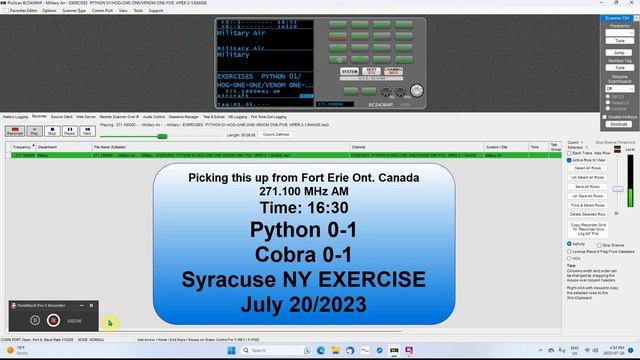Click the Copy Recorder Grid to Log file button
640x360 pixels.
tap(588, 229)
